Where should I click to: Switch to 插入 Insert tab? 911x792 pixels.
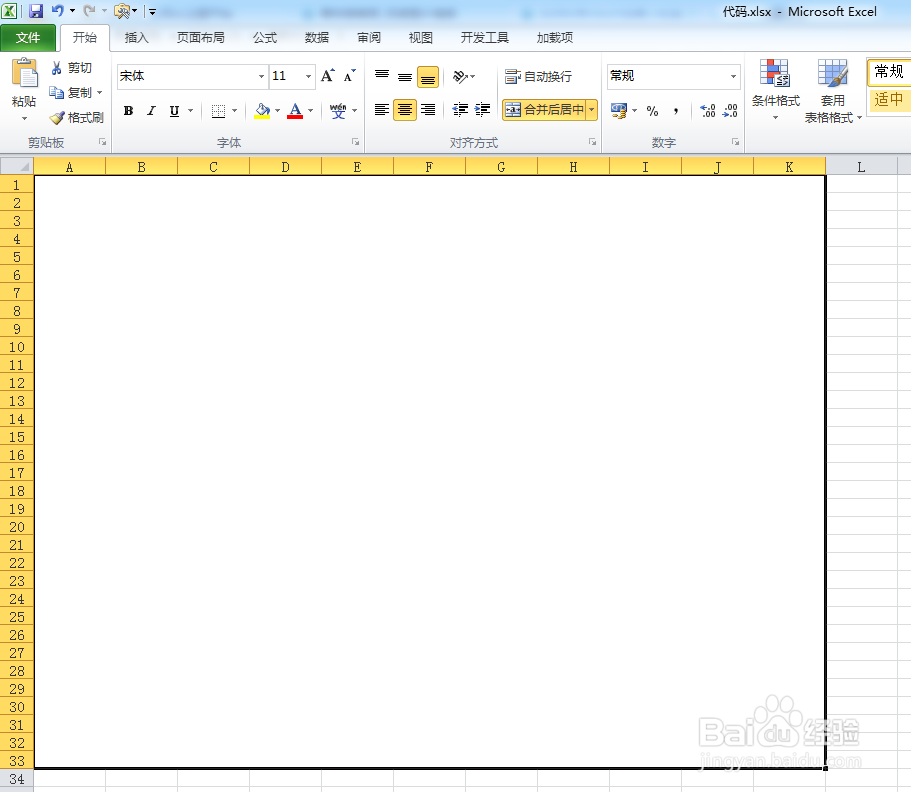click(x=137, y=38)
